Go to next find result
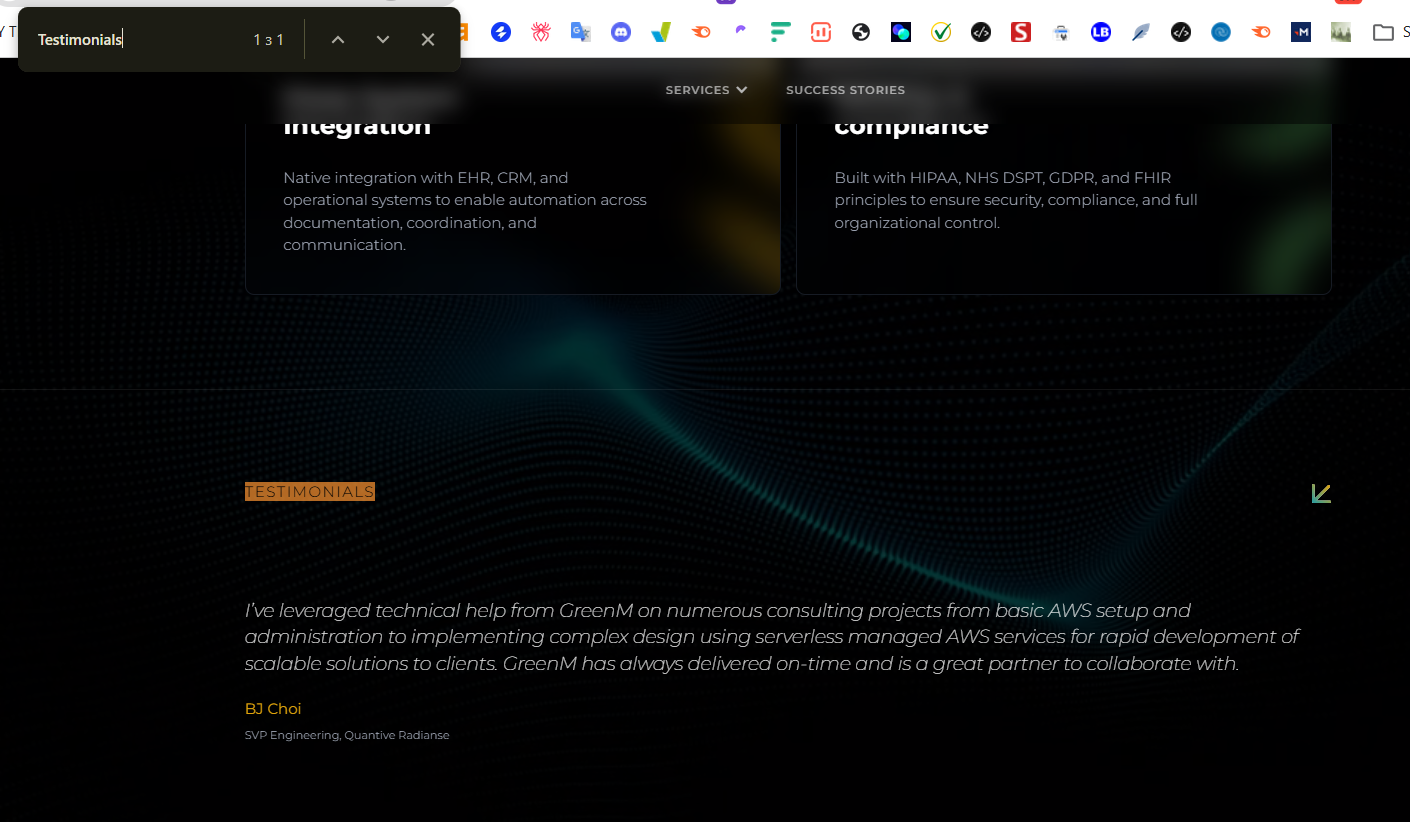The image size is (1410, 822). coord(383,39)
